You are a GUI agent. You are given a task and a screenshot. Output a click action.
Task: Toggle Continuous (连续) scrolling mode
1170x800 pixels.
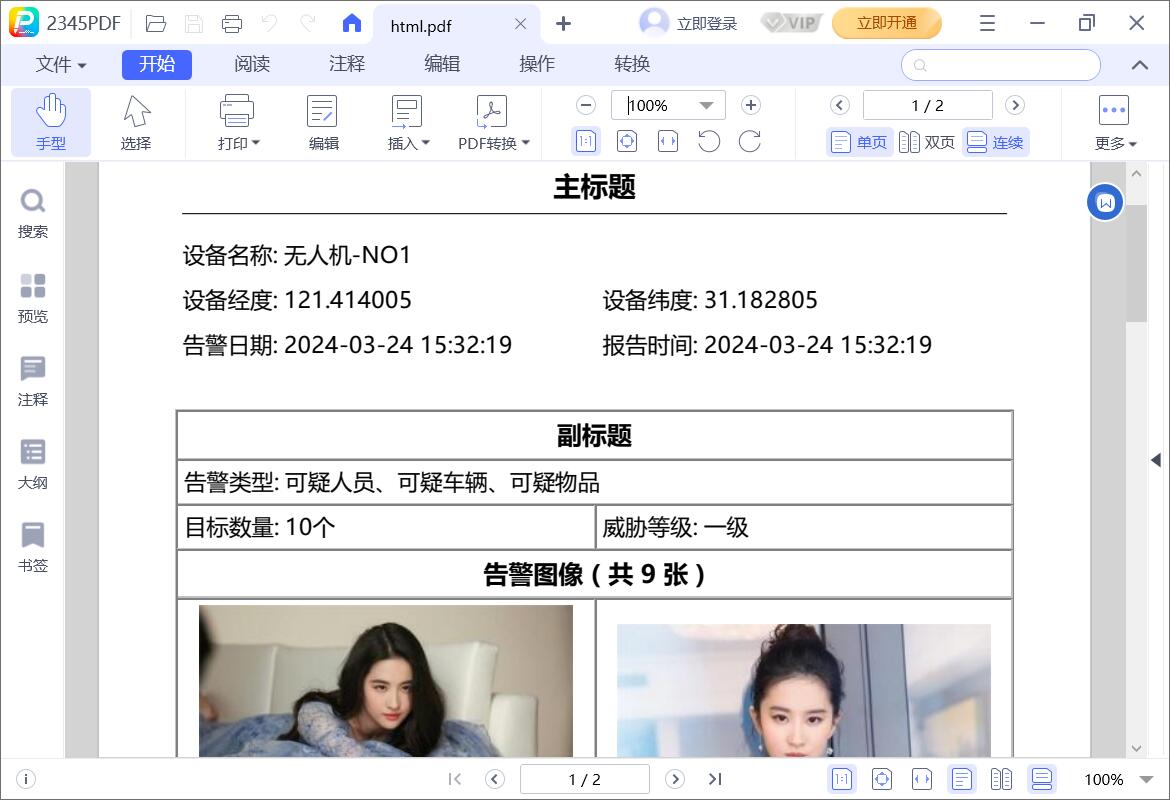pos(996,142)
